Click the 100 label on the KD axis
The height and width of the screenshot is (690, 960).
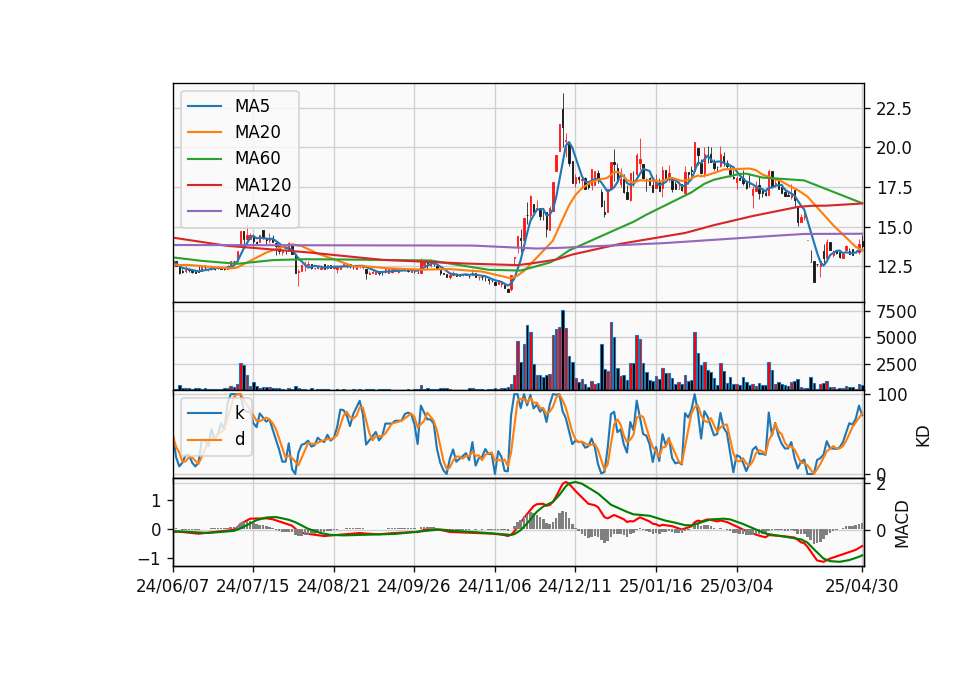point(892,396)
